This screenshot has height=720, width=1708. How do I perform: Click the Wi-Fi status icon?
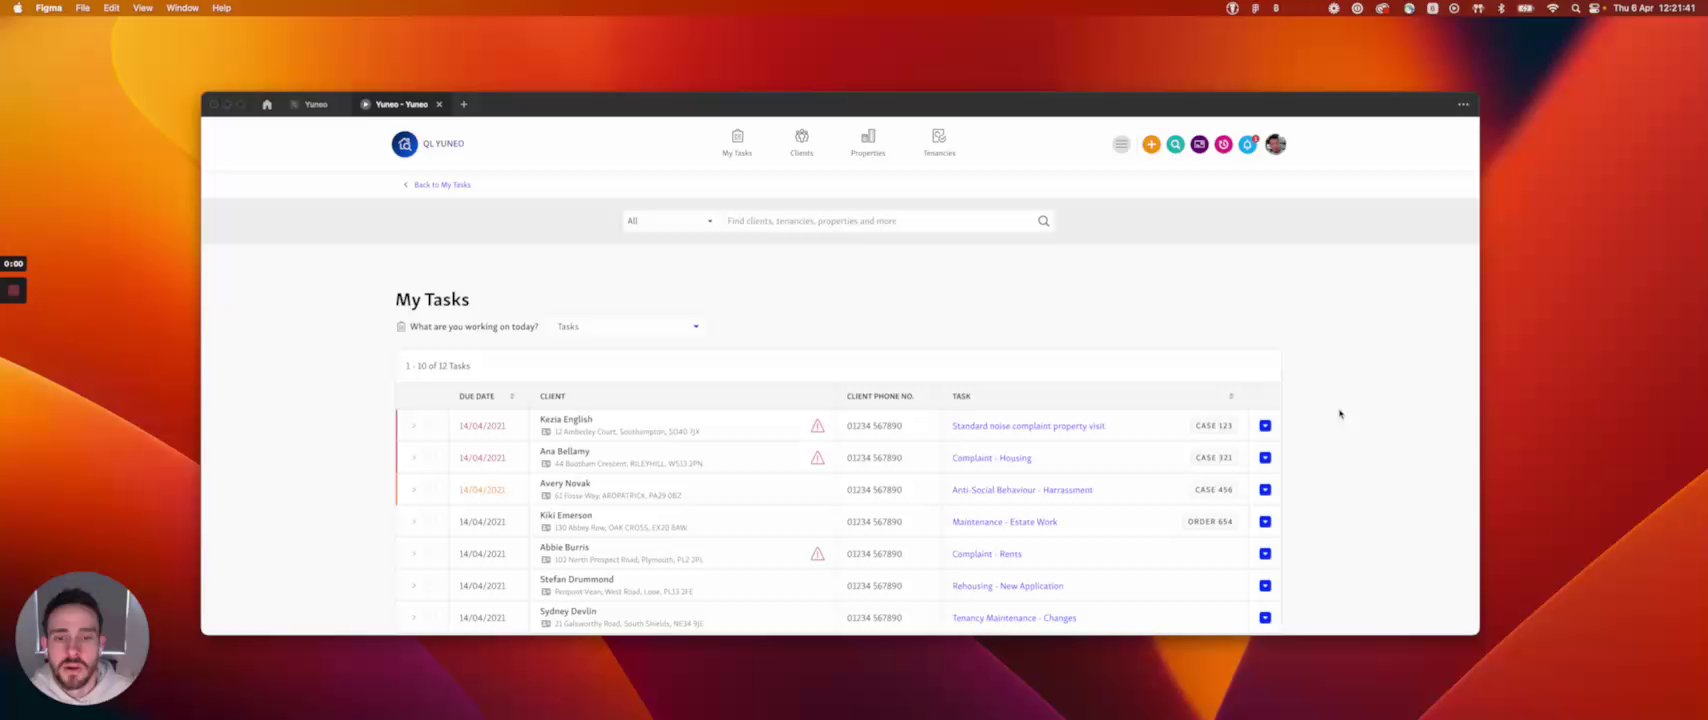tap(1552, 8)
